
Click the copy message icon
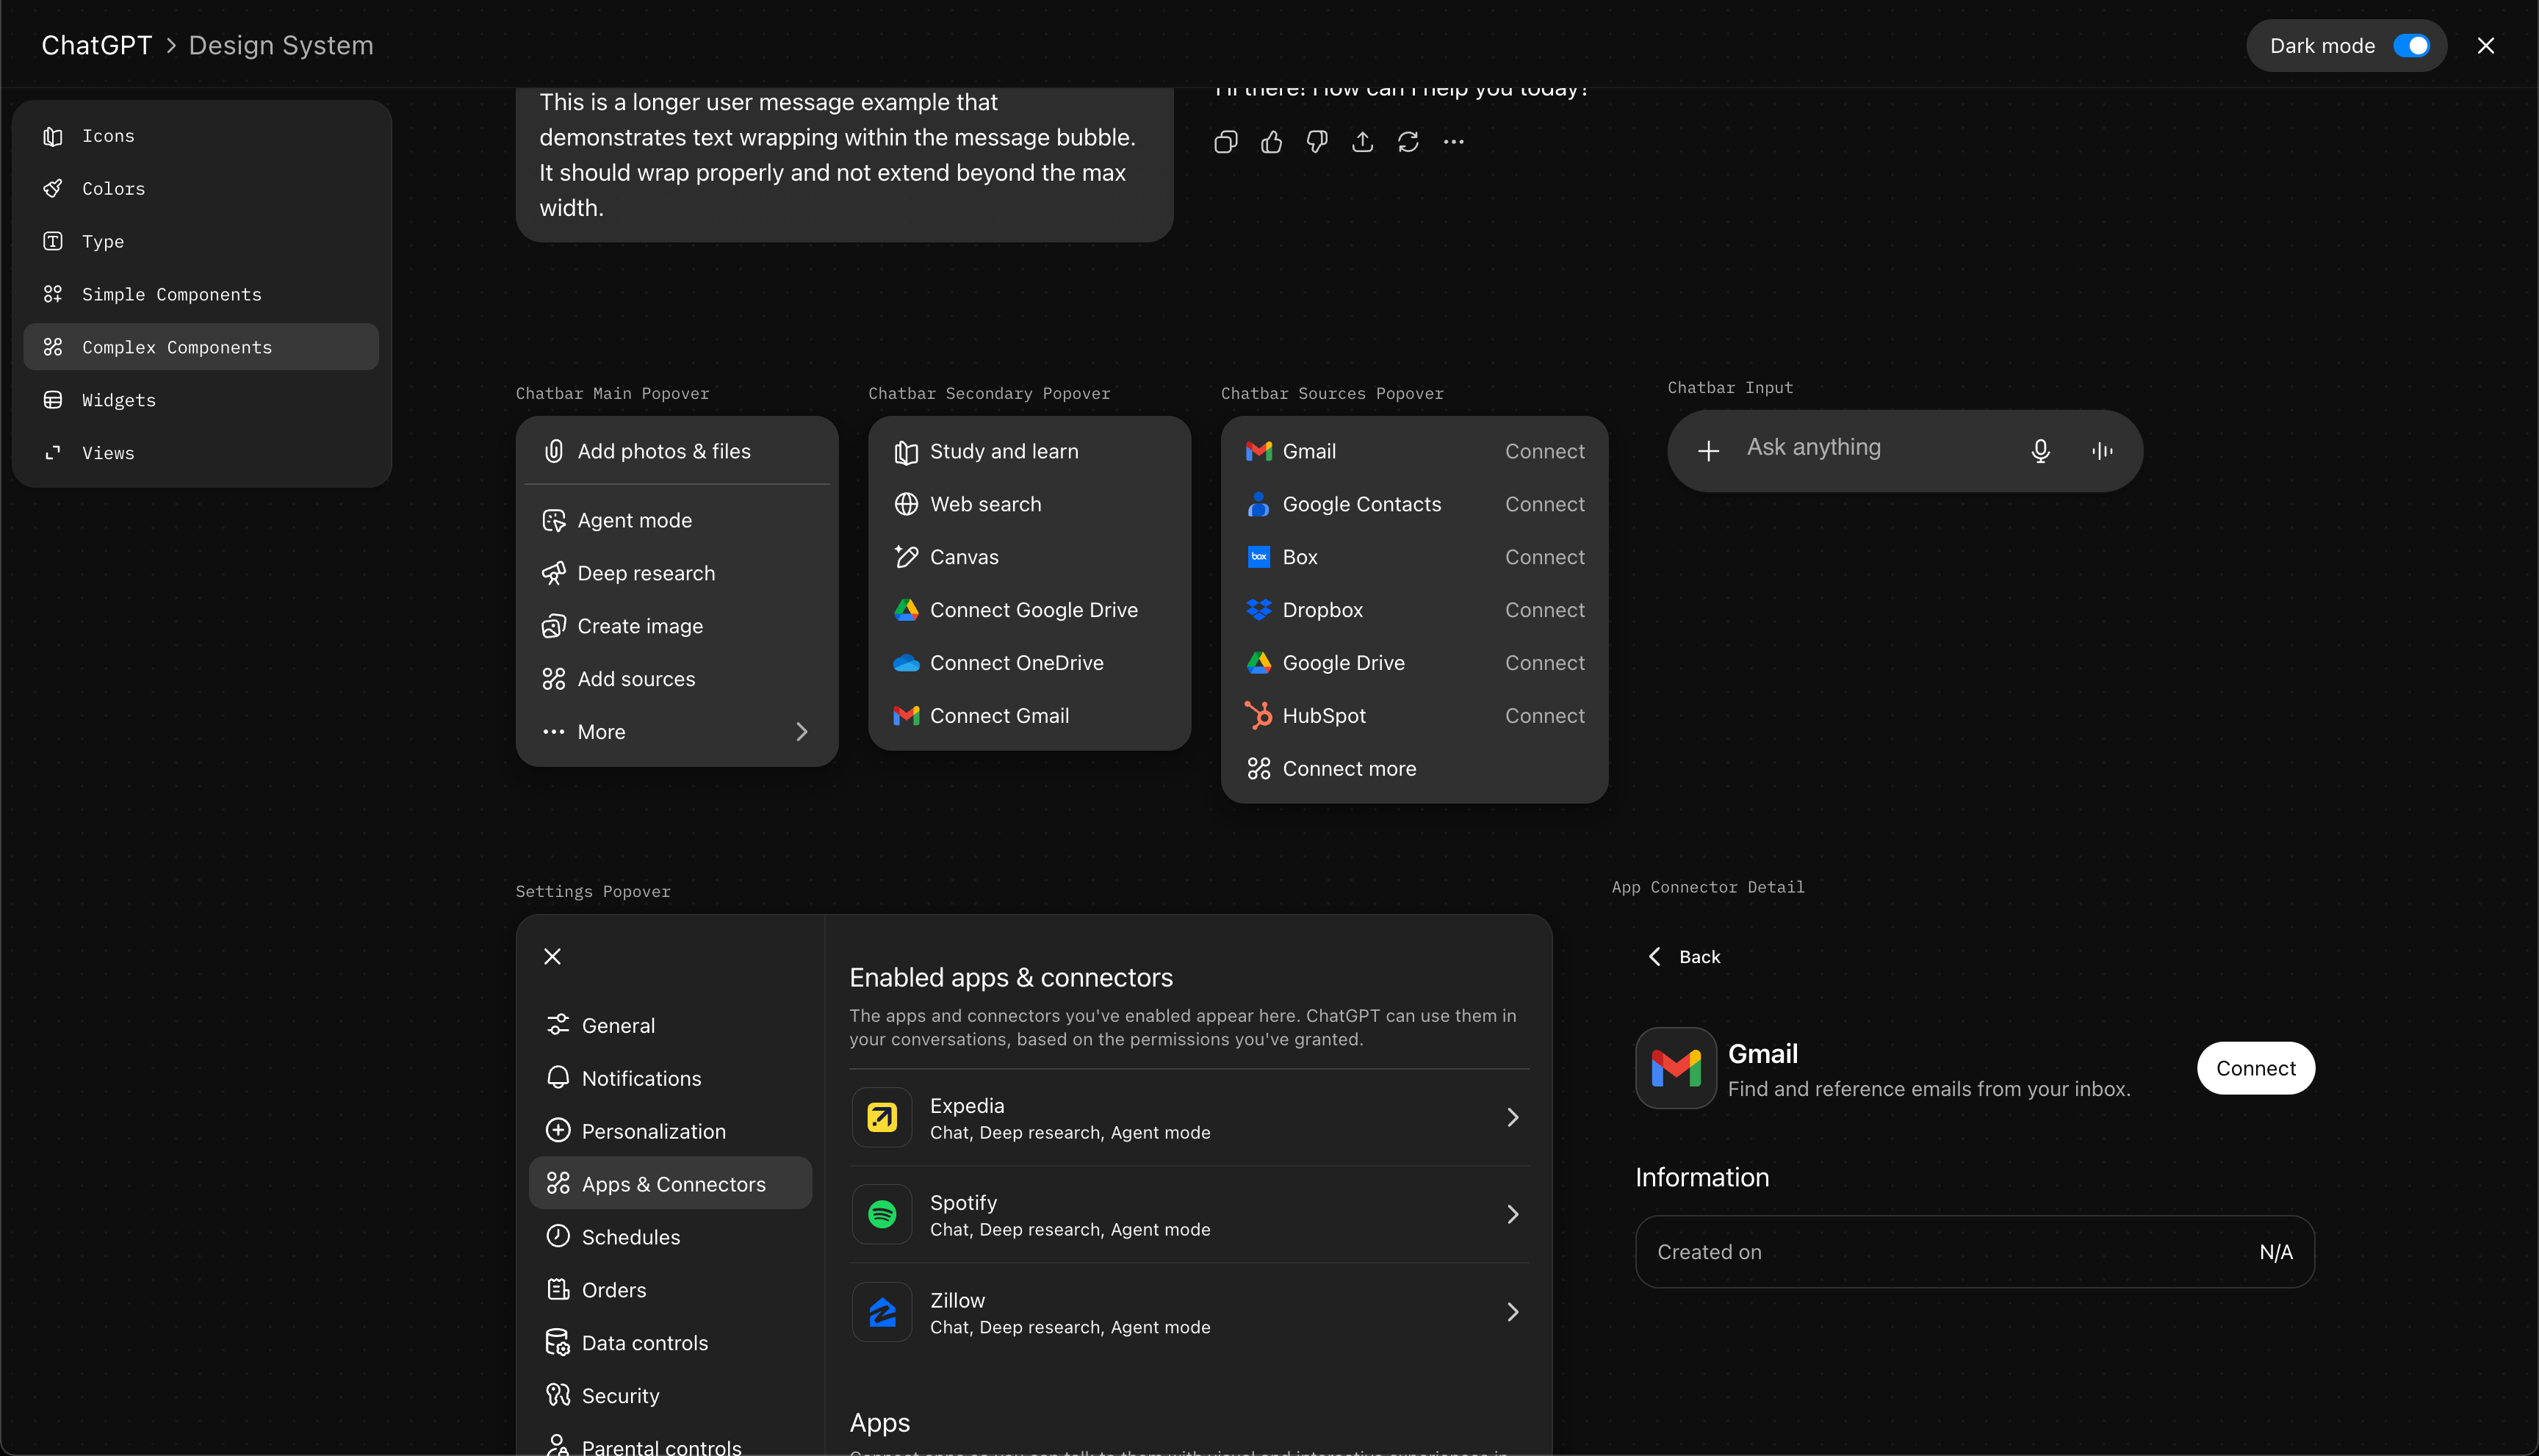(1225, 142)
